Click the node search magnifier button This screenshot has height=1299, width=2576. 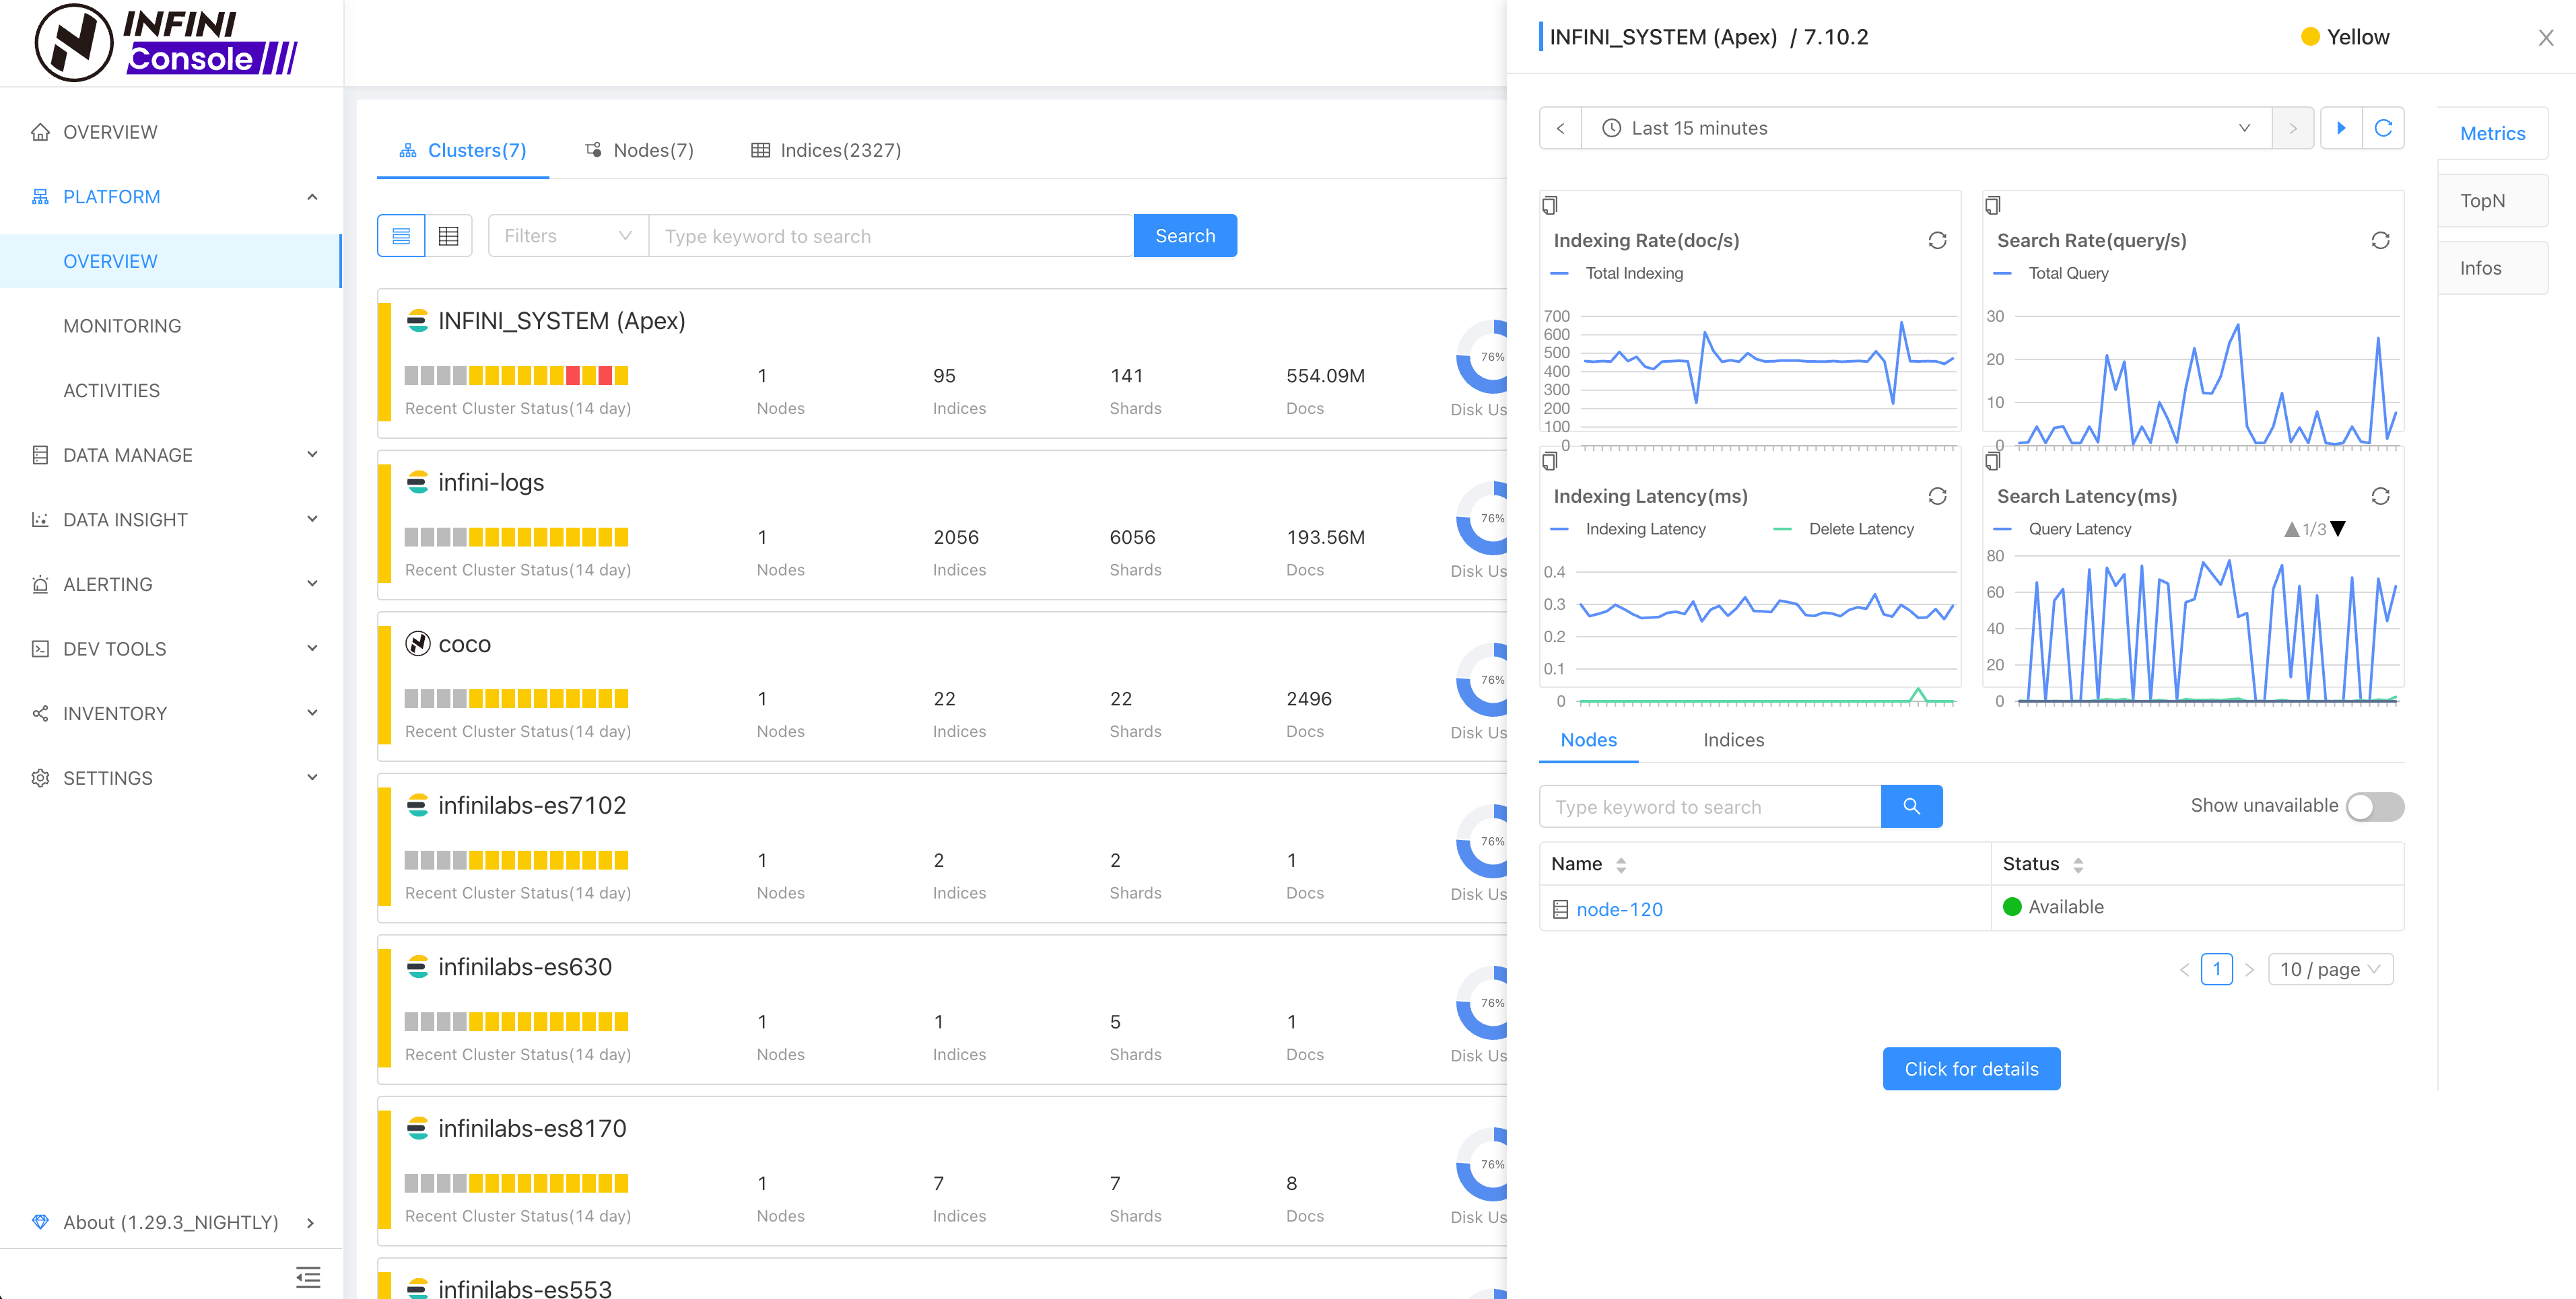point(1911,806)
